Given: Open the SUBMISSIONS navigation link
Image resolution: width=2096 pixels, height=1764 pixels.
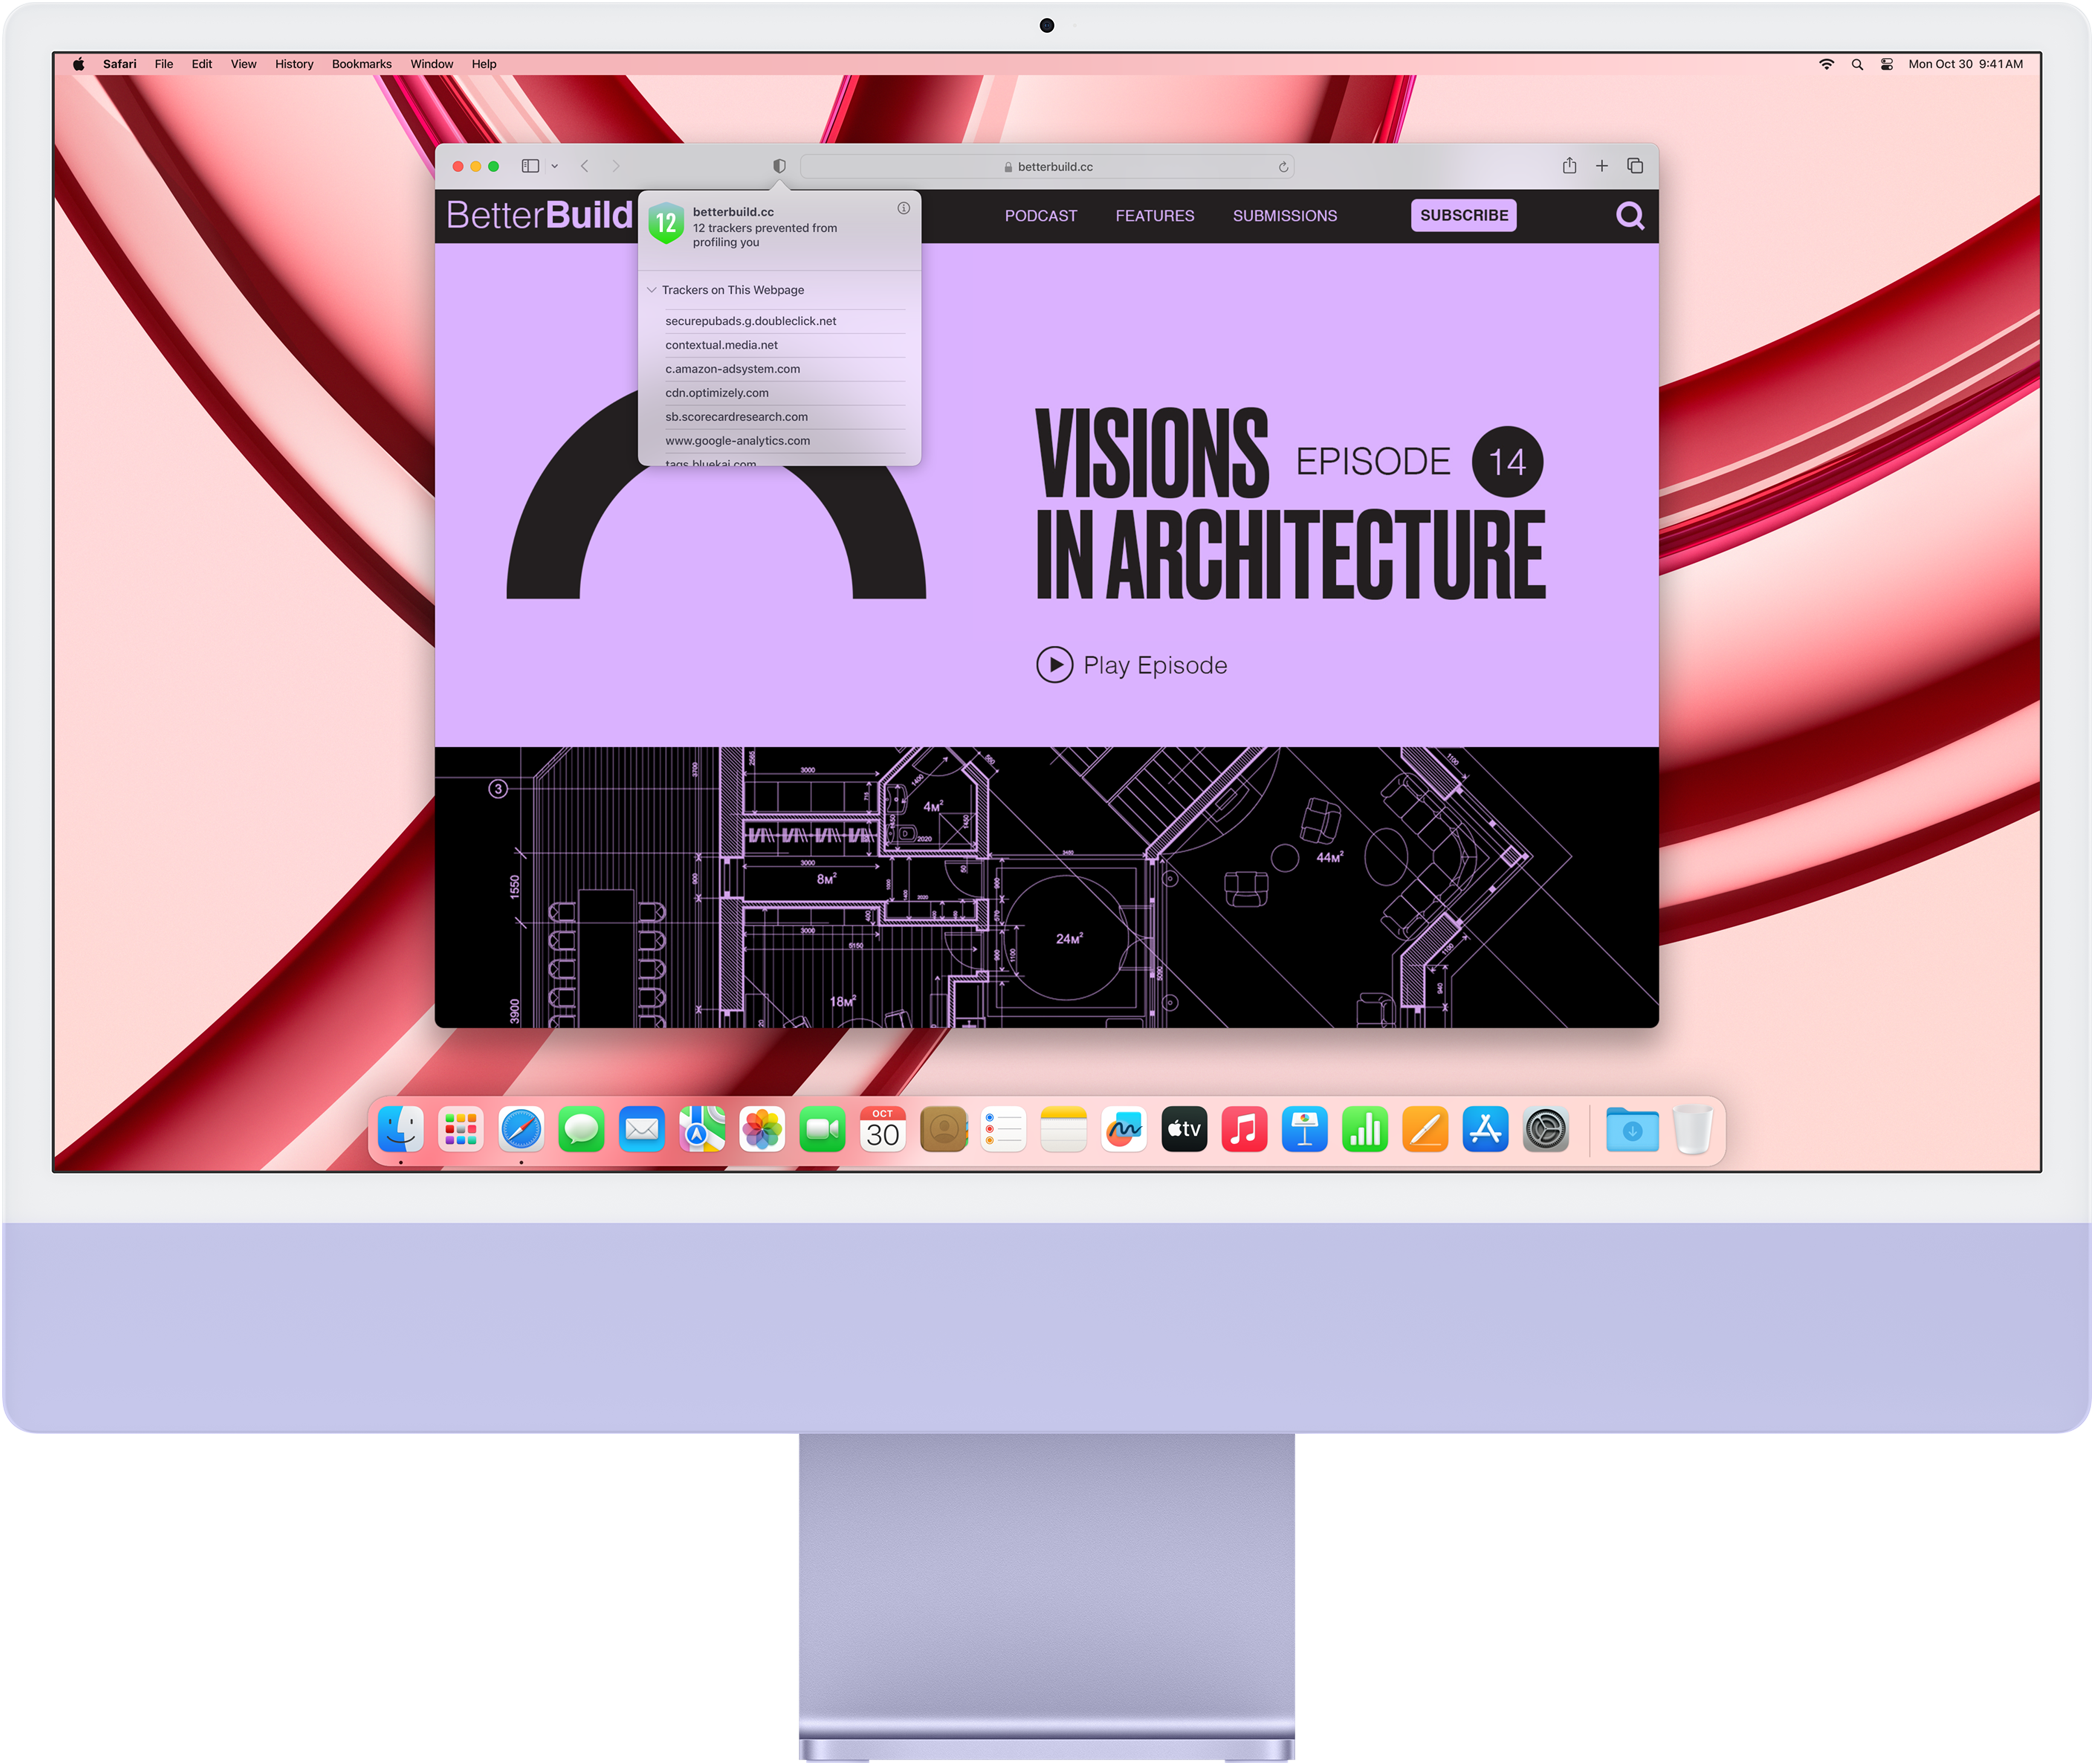Looking at the screenshot, I should tap(1285, 216).
